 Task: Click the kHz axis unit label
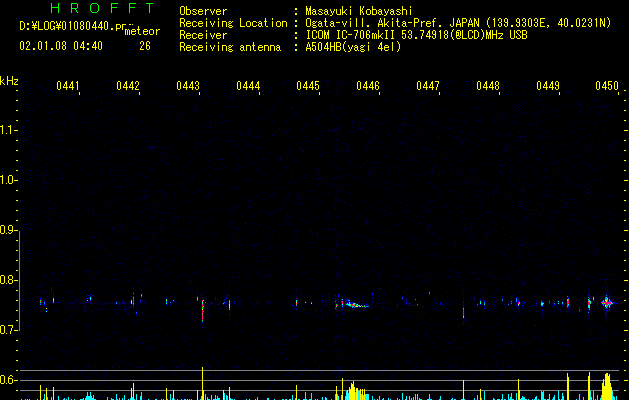click(9, 81)
